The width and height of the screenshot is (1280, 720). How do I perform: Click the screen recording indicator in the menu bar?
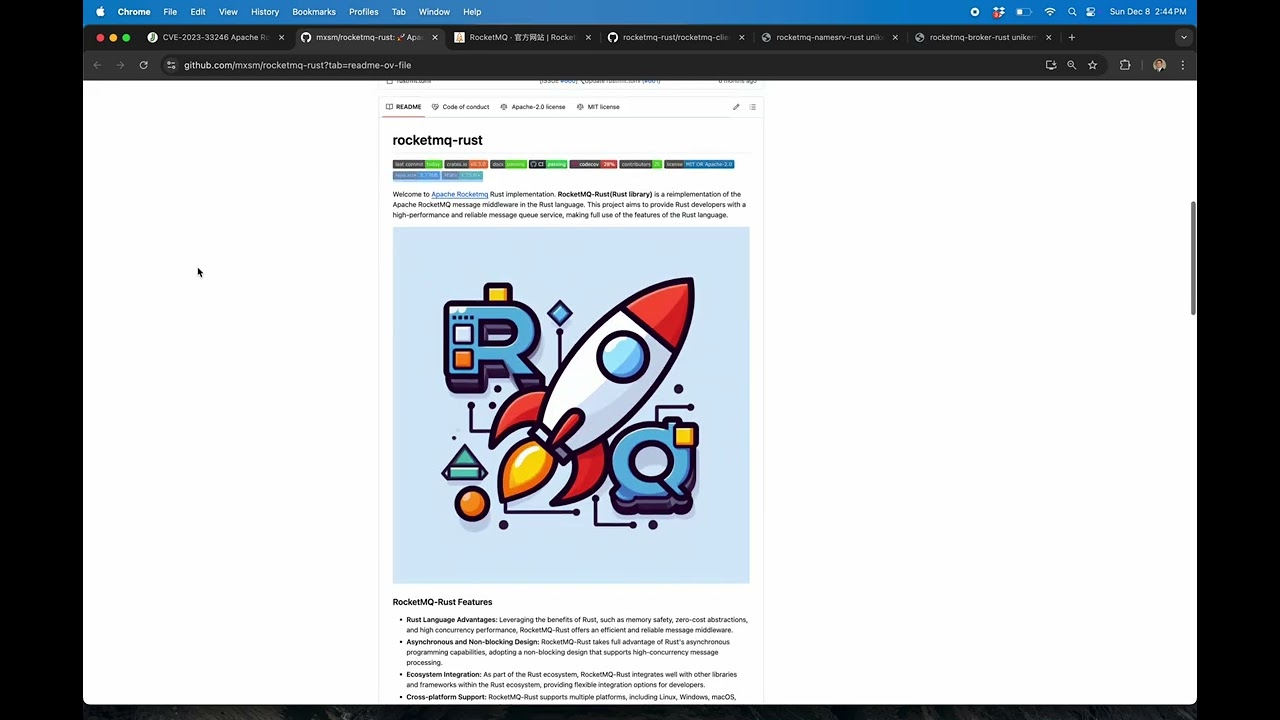point(975,12)
